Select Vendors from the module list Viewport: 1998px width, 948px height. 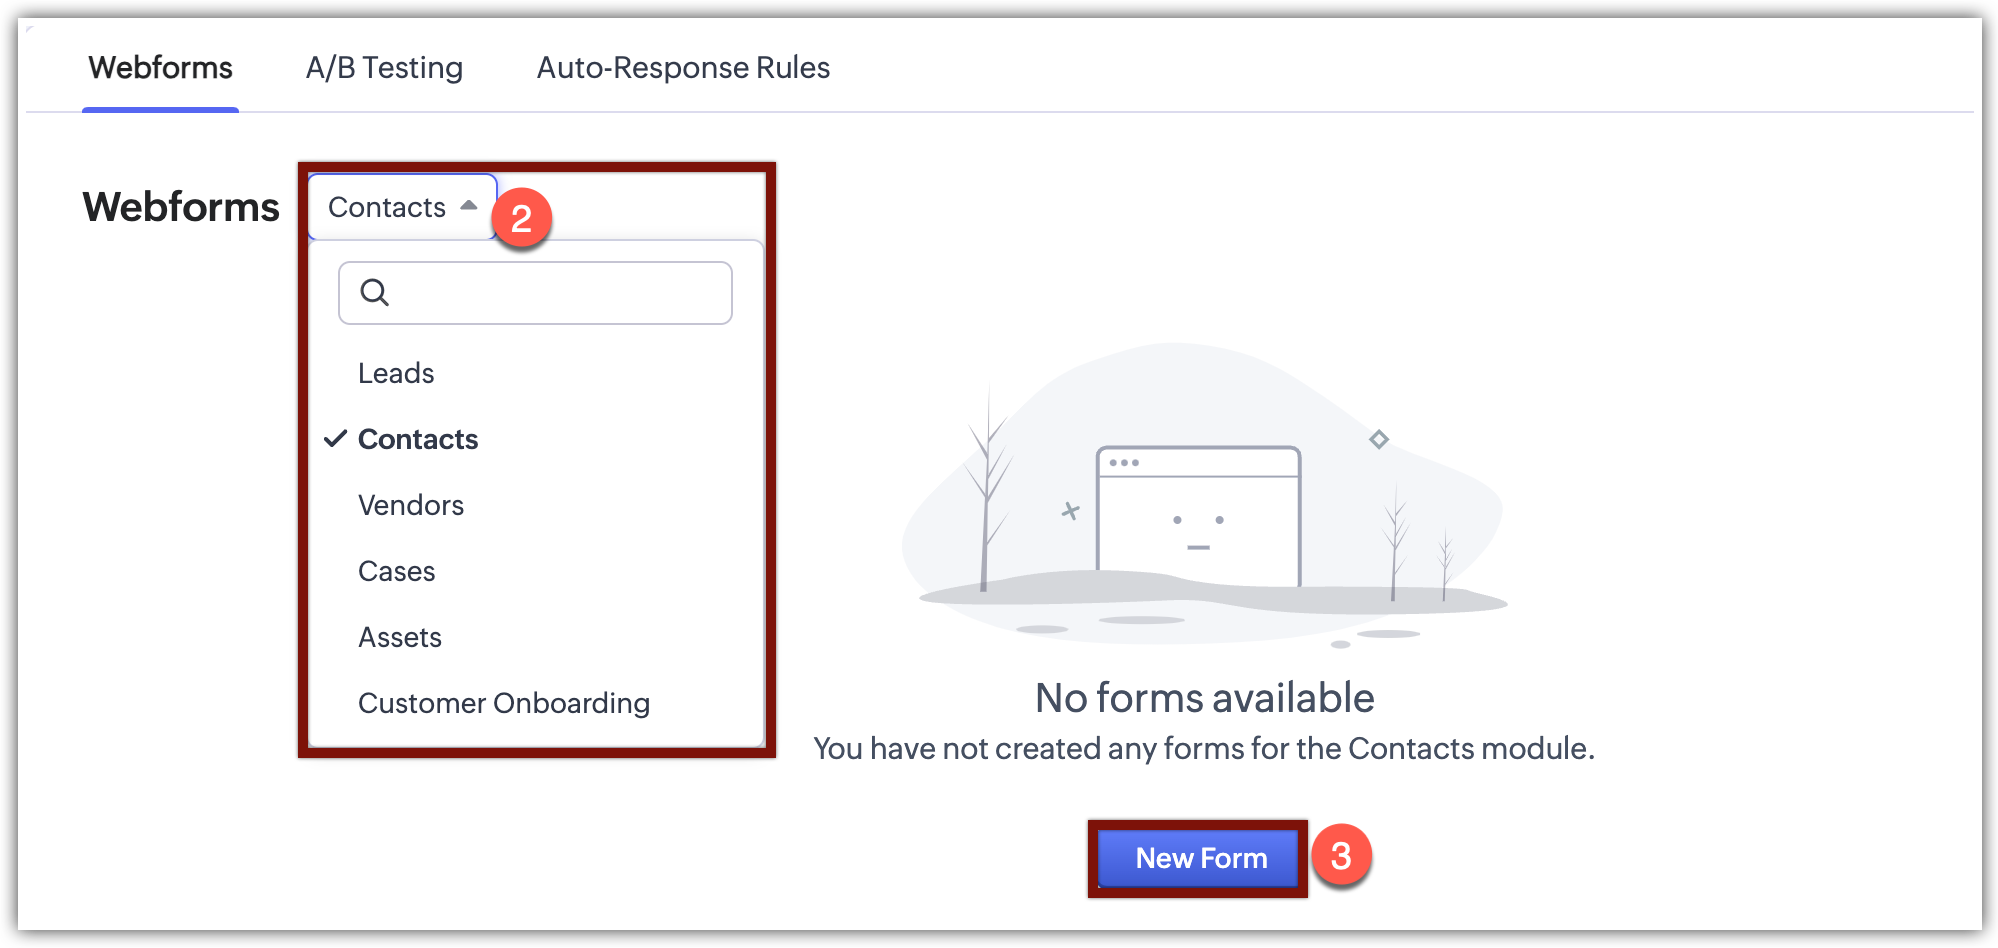[411, 505]
